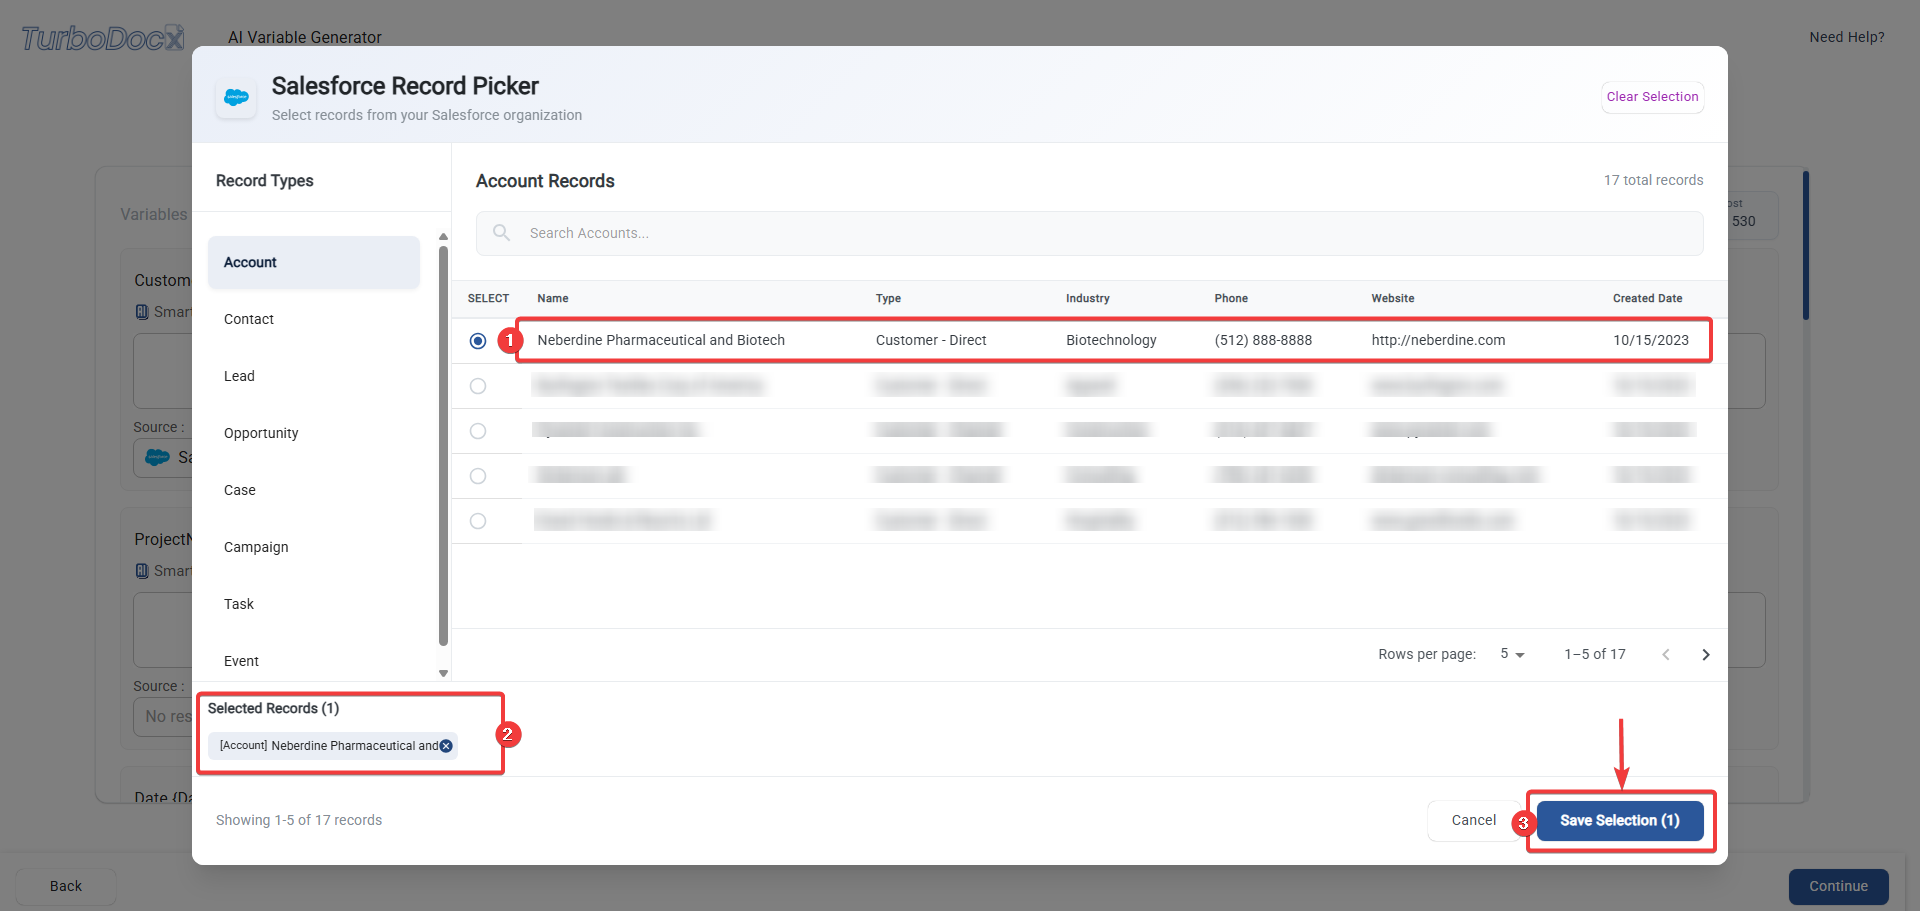1920x911 pixels.
Task: Choose the Lead record type
Action: coord(314,376)
